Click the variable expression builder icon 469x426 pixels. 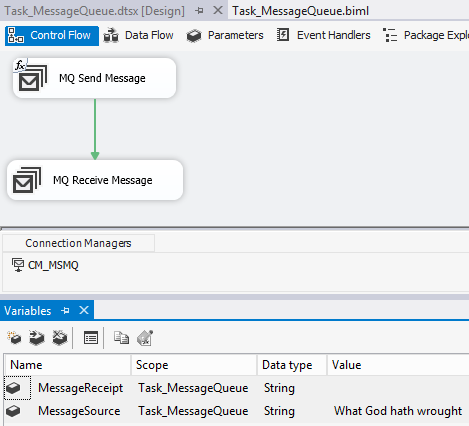(145, 338)
